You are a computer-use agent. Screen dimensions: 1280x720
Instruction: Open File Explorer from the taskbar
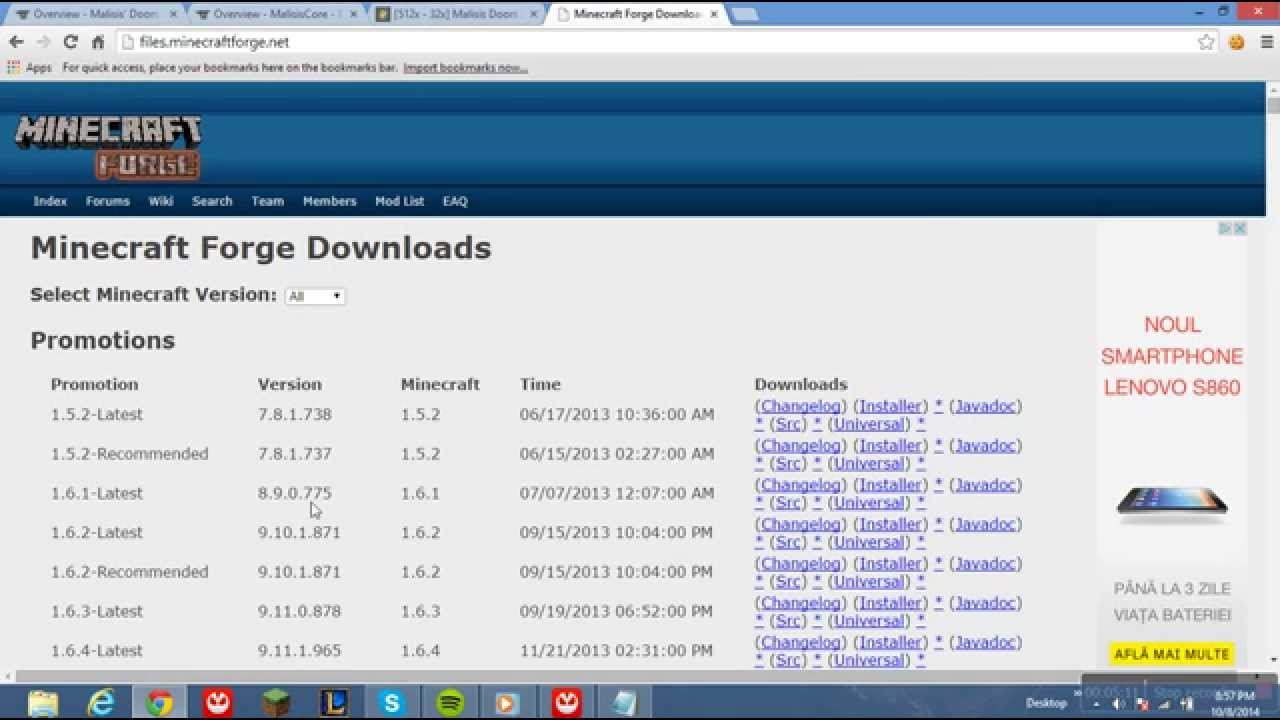click(43, 703)
